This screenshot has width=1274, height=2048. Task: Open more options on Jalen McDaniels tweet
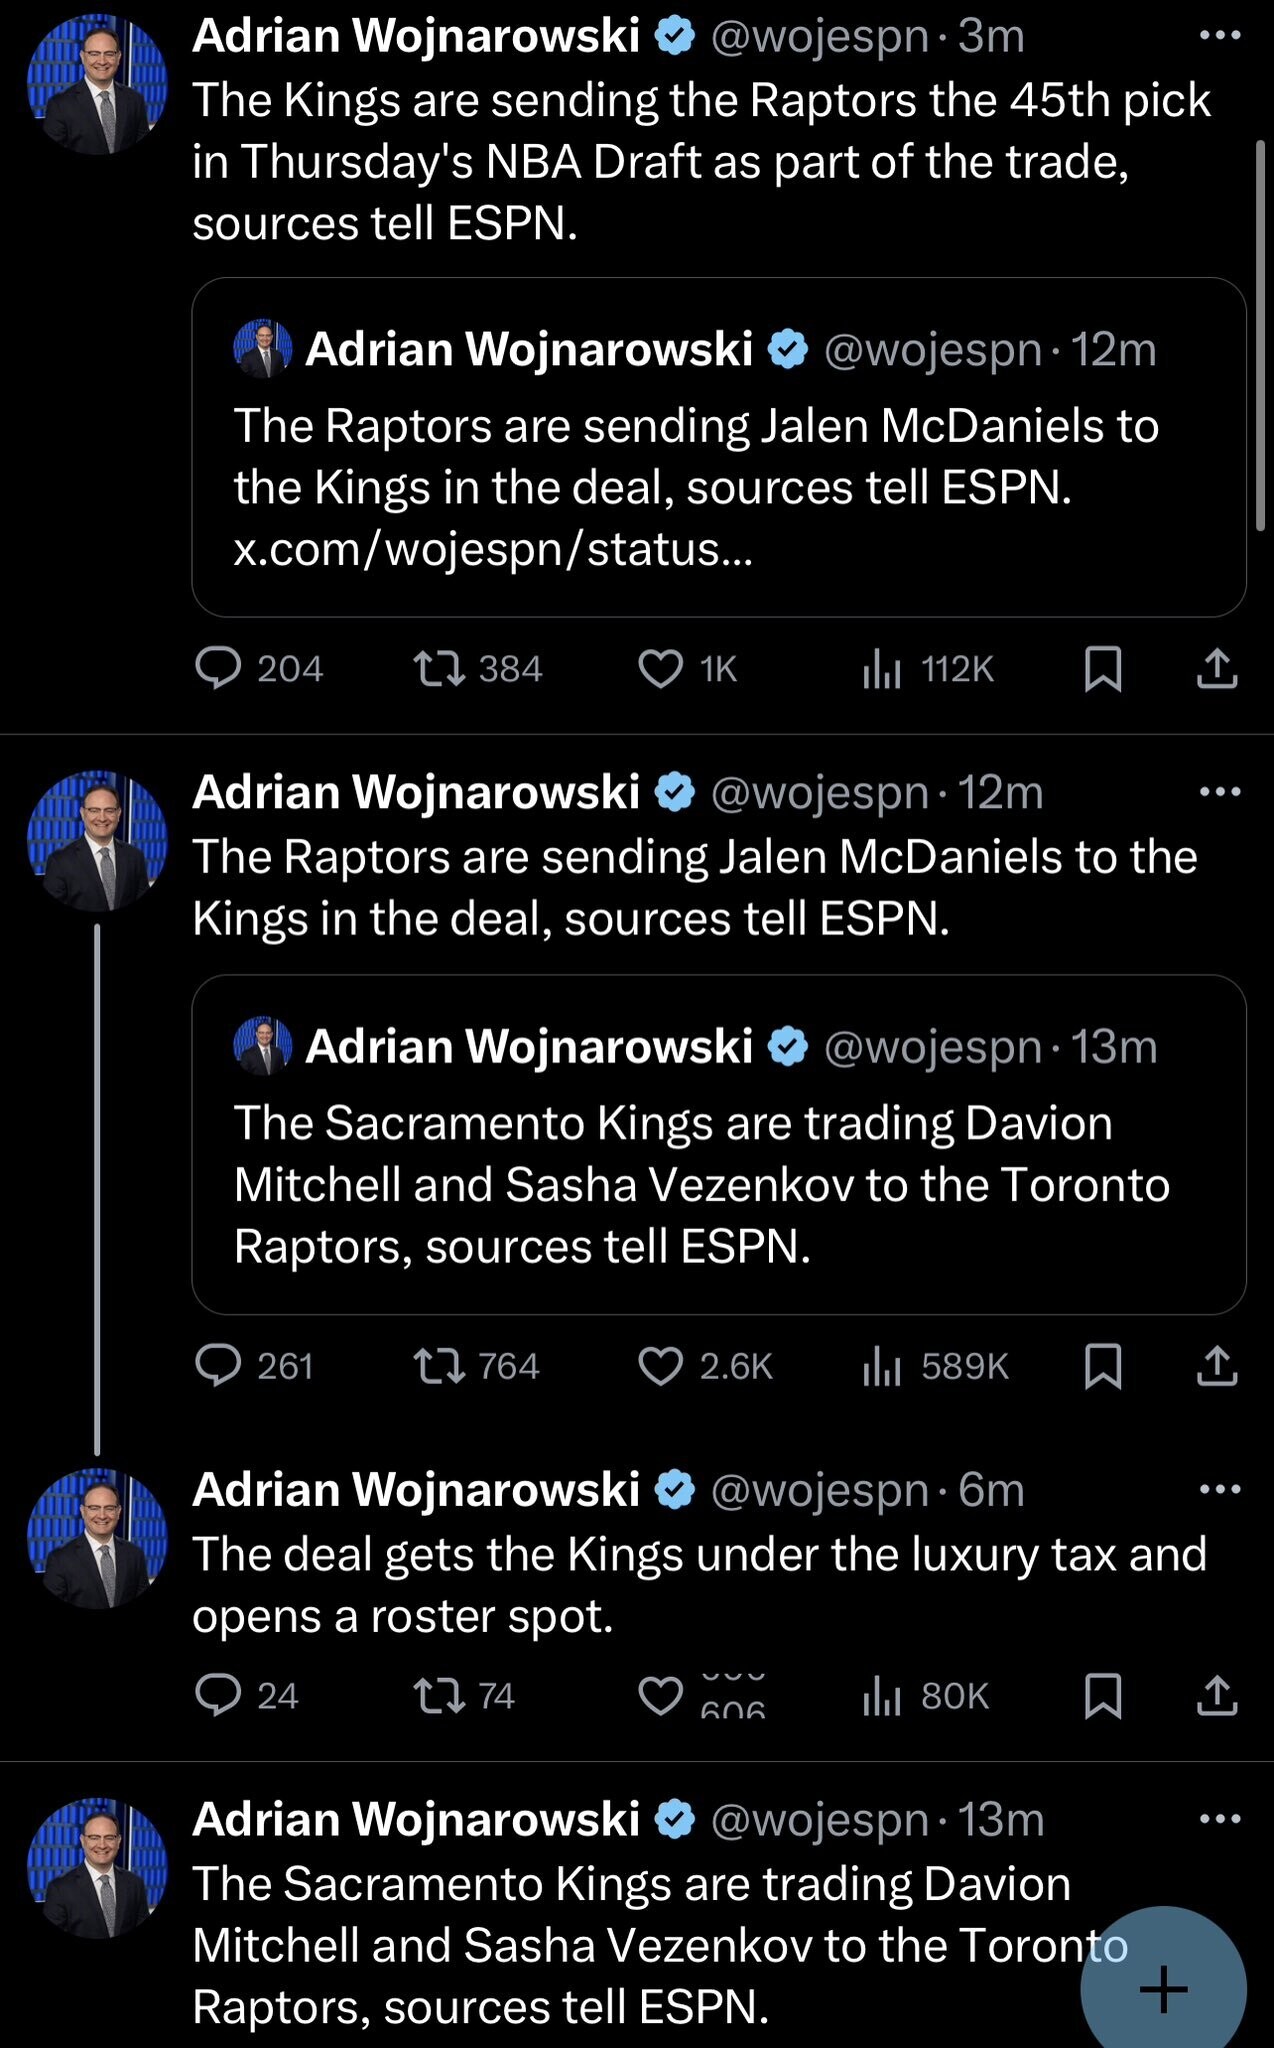point(1220,792)
